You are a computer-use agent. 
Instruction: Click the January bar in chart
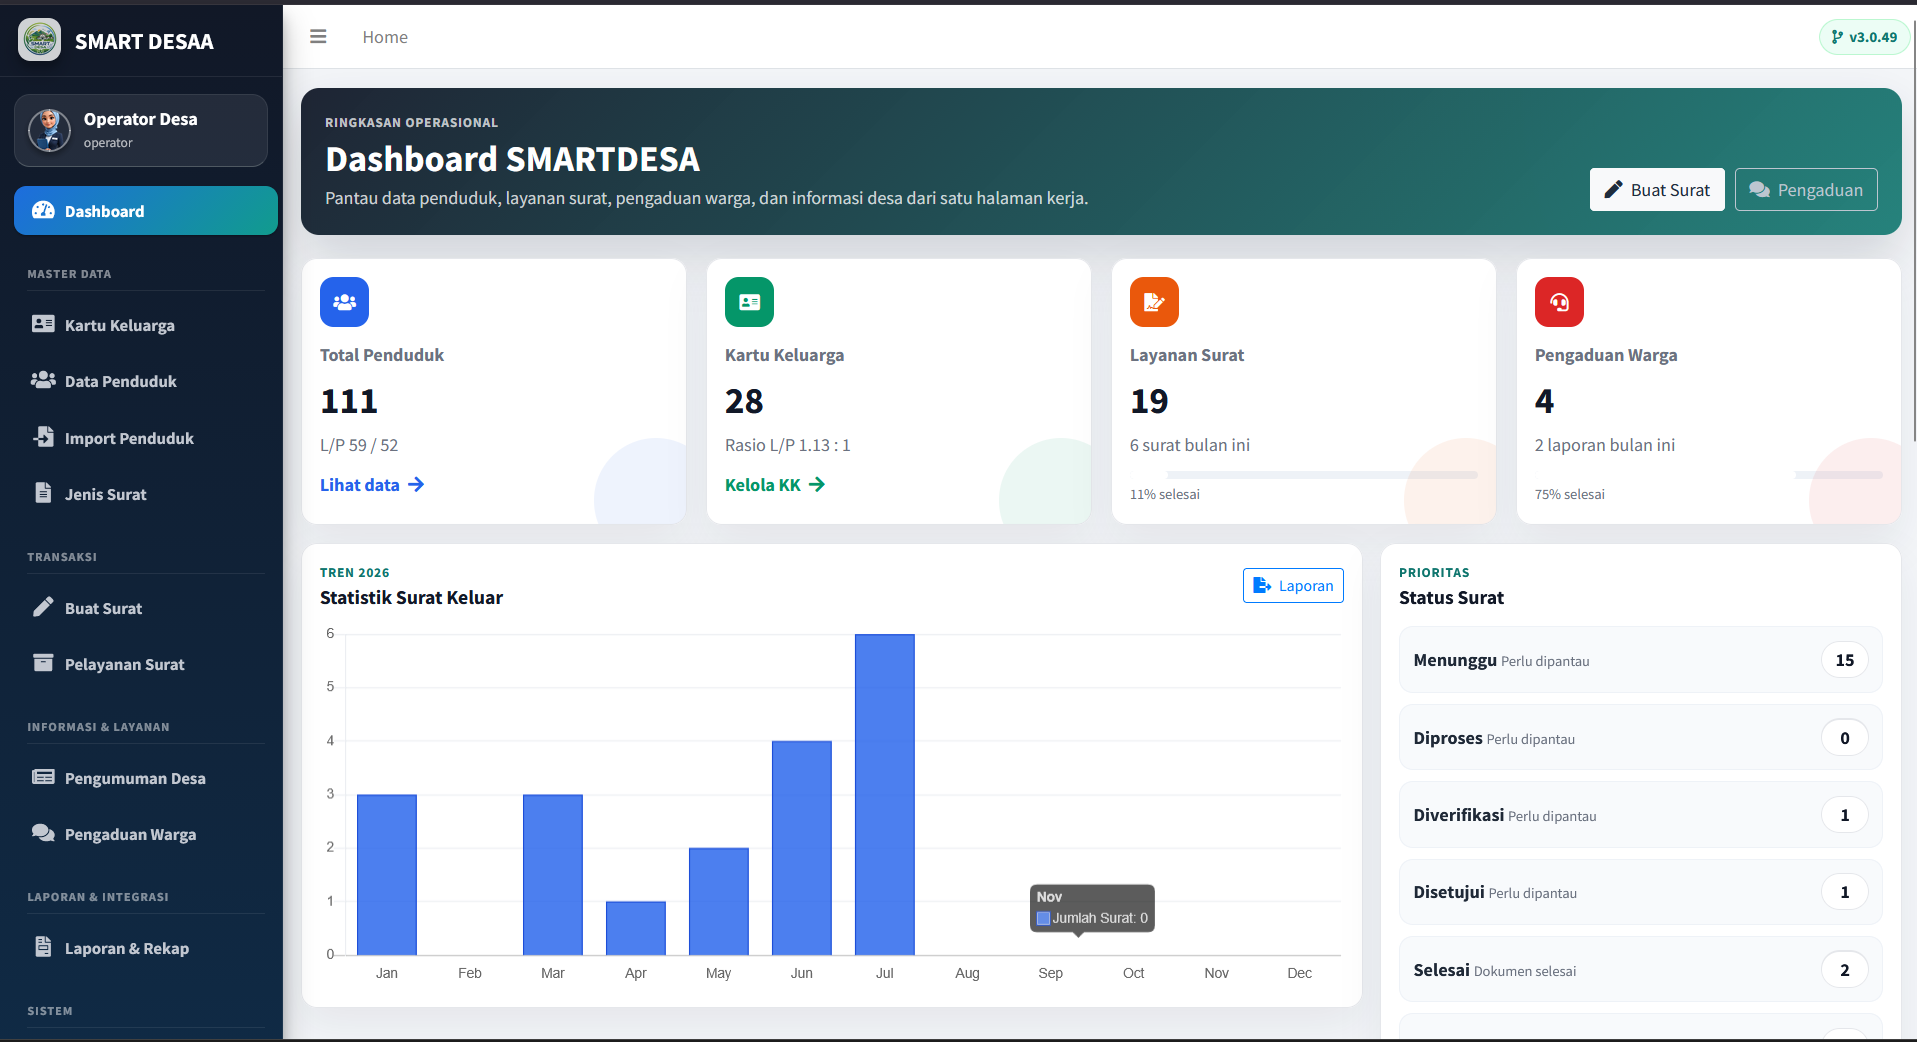[x=387, y=875]
